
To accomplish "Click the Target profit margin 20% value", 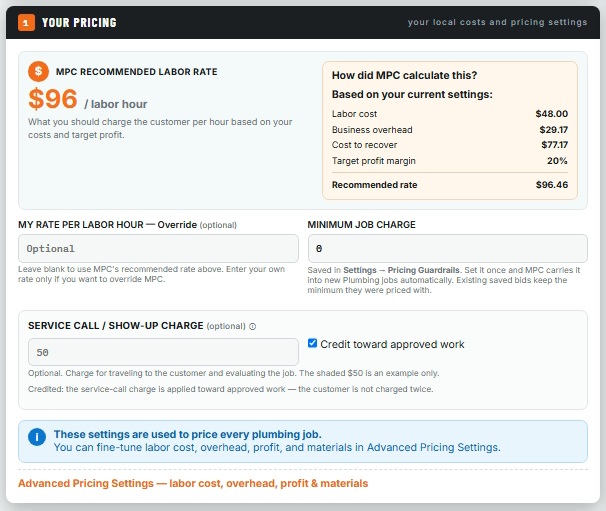I will (x=557, y=161).
